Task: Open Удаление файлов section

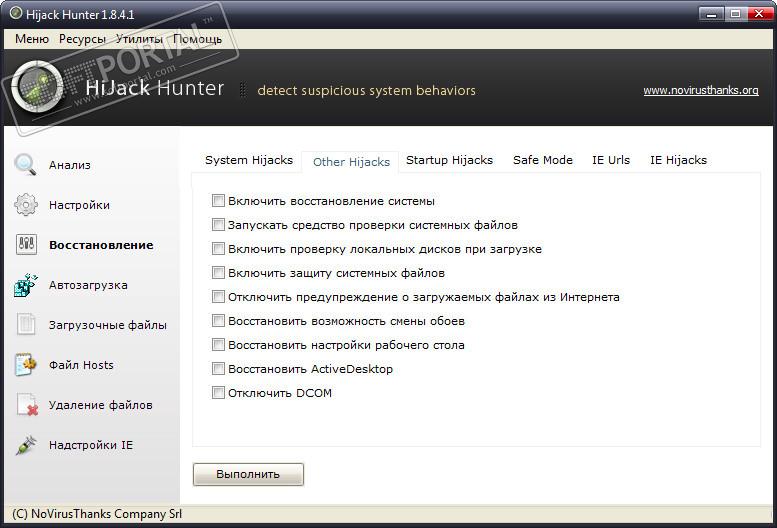Action: pyautogui.click(x=101, y=405)
